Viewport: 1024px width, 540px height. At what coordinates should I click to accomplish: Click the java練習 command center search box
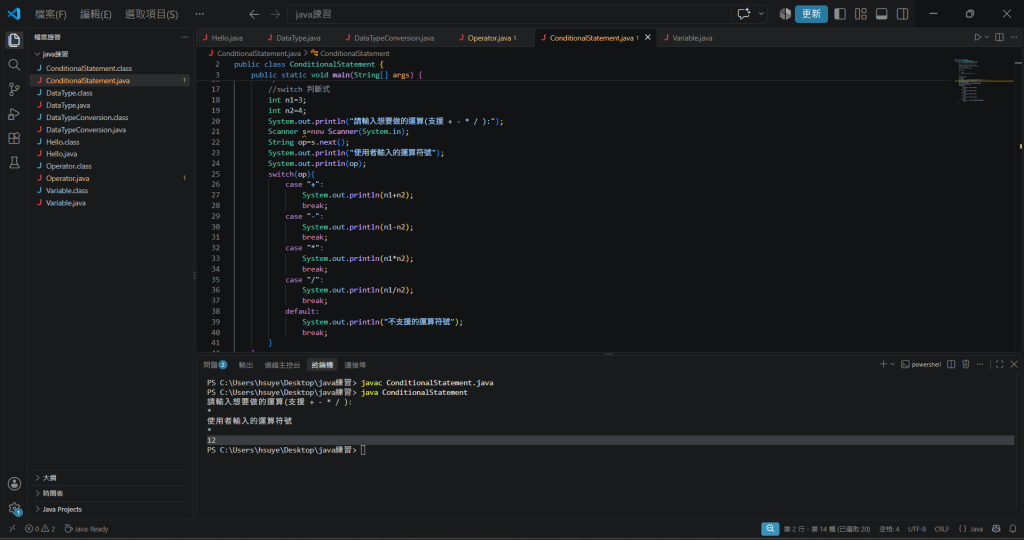pyautogui.click(x=509, y=14)
